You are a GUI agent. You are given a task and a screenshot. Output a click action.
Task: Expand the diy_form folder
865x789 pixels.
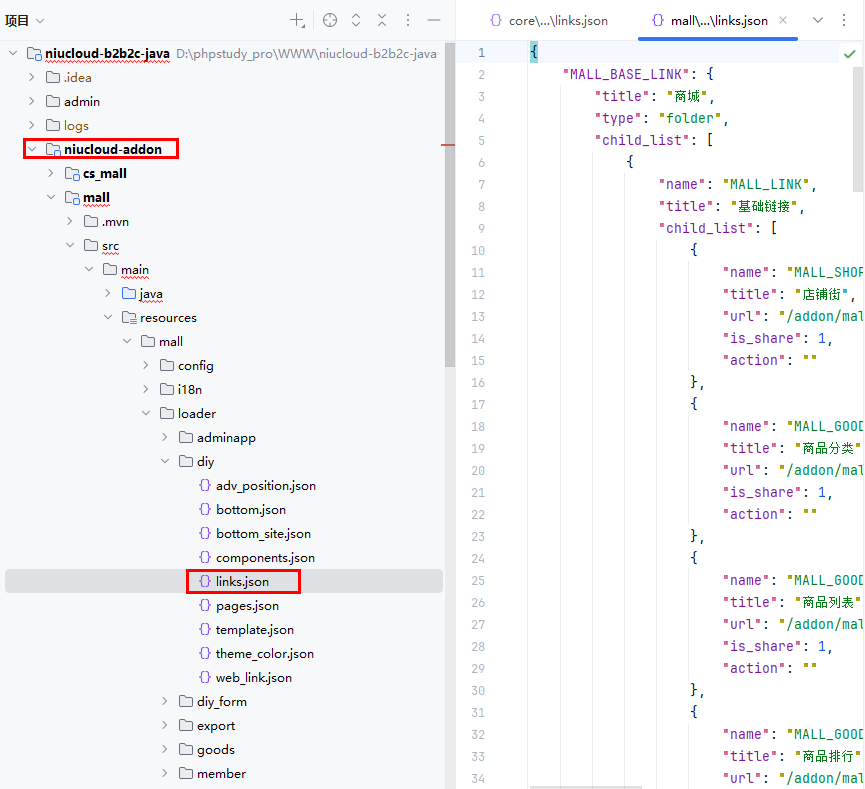[165, 701]
